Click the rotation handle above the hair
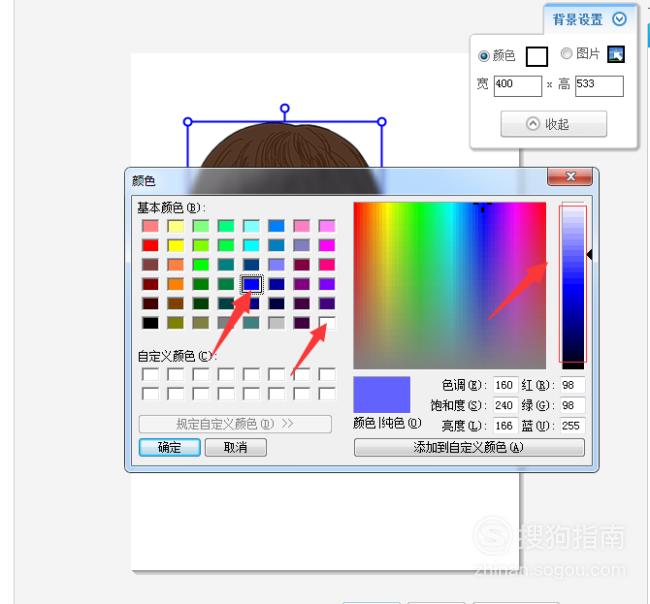 tap(284, 109)
